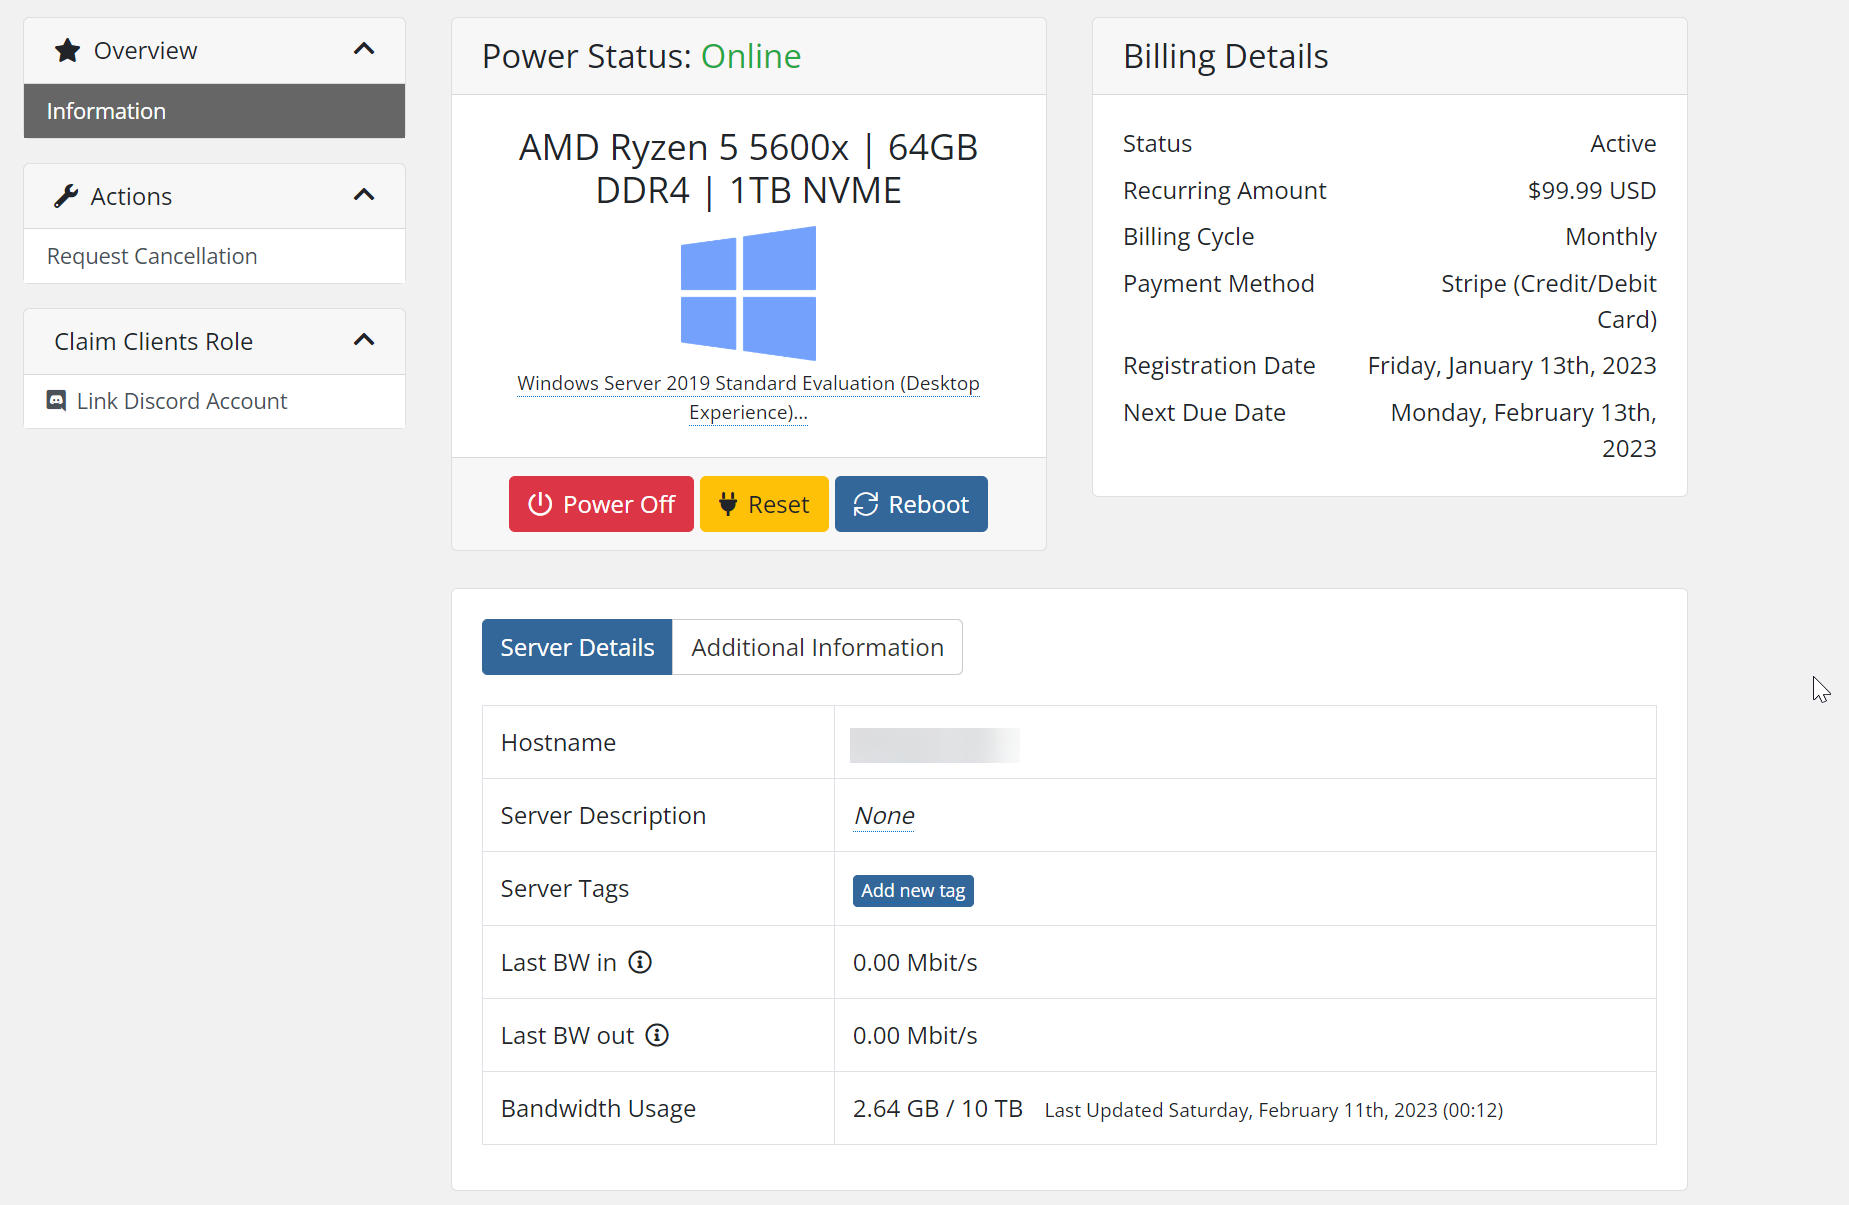
Task: Click the info icon next to Last BW out
Action: (657, 1035)
